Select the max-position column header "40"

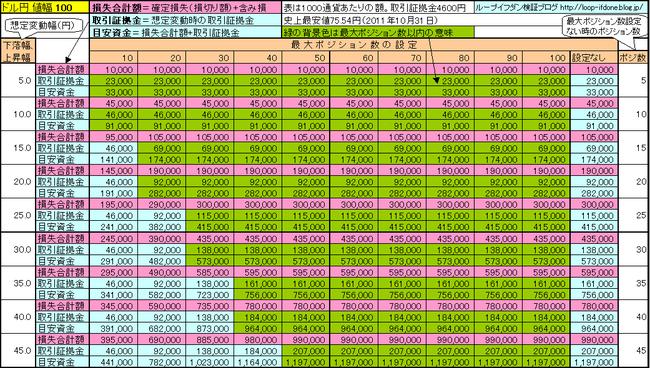(x=258, y=58)
